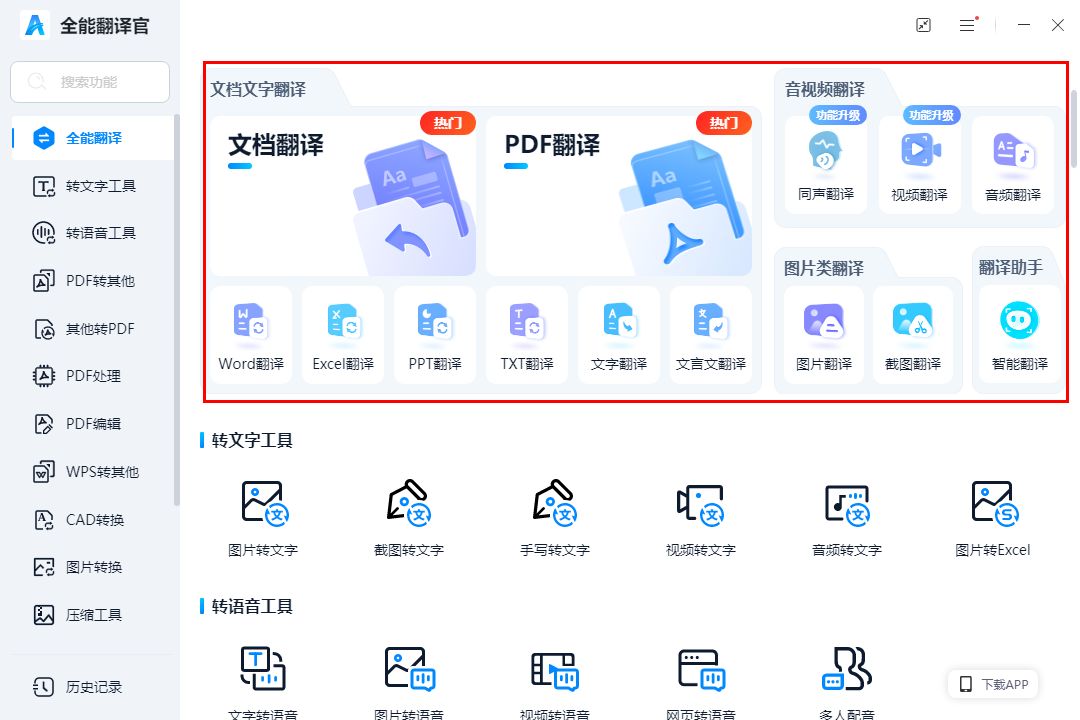
Task: Close the application window
Action: coord(1058,25)
